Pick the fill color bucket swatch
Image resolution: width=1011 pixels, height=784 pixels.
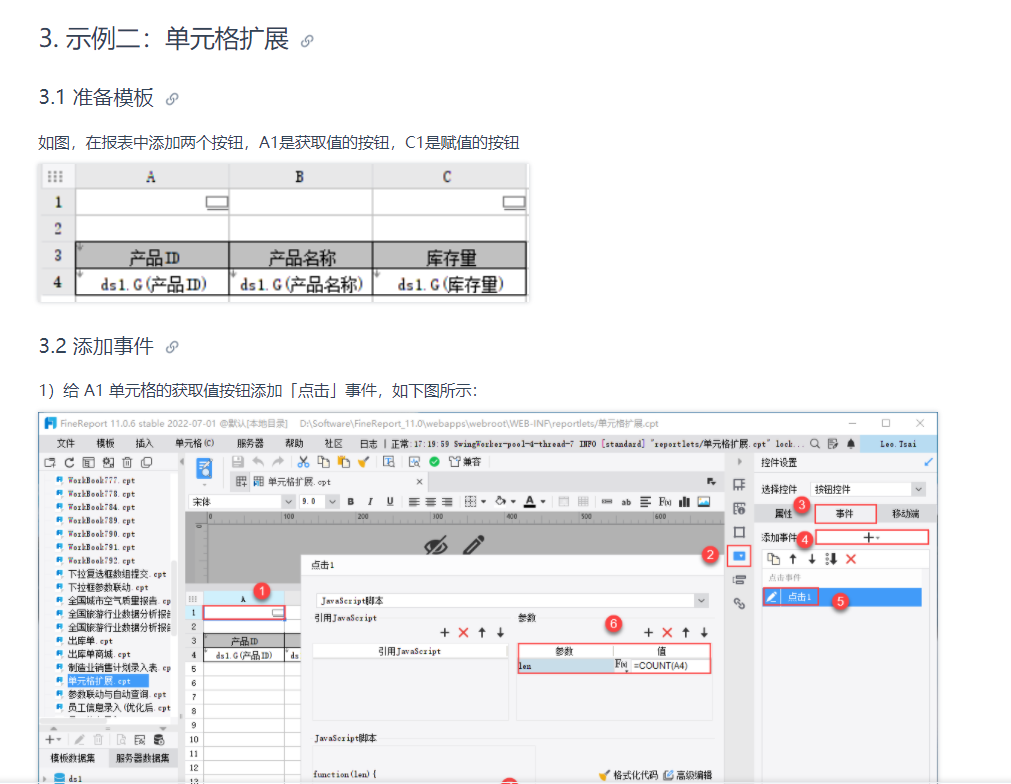pos(500,502)
